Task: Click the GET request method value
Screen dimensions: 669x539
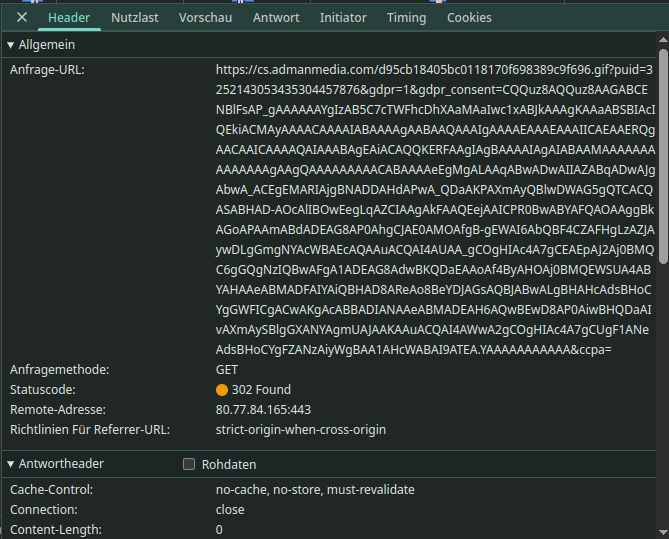Action: coord(227,370)
